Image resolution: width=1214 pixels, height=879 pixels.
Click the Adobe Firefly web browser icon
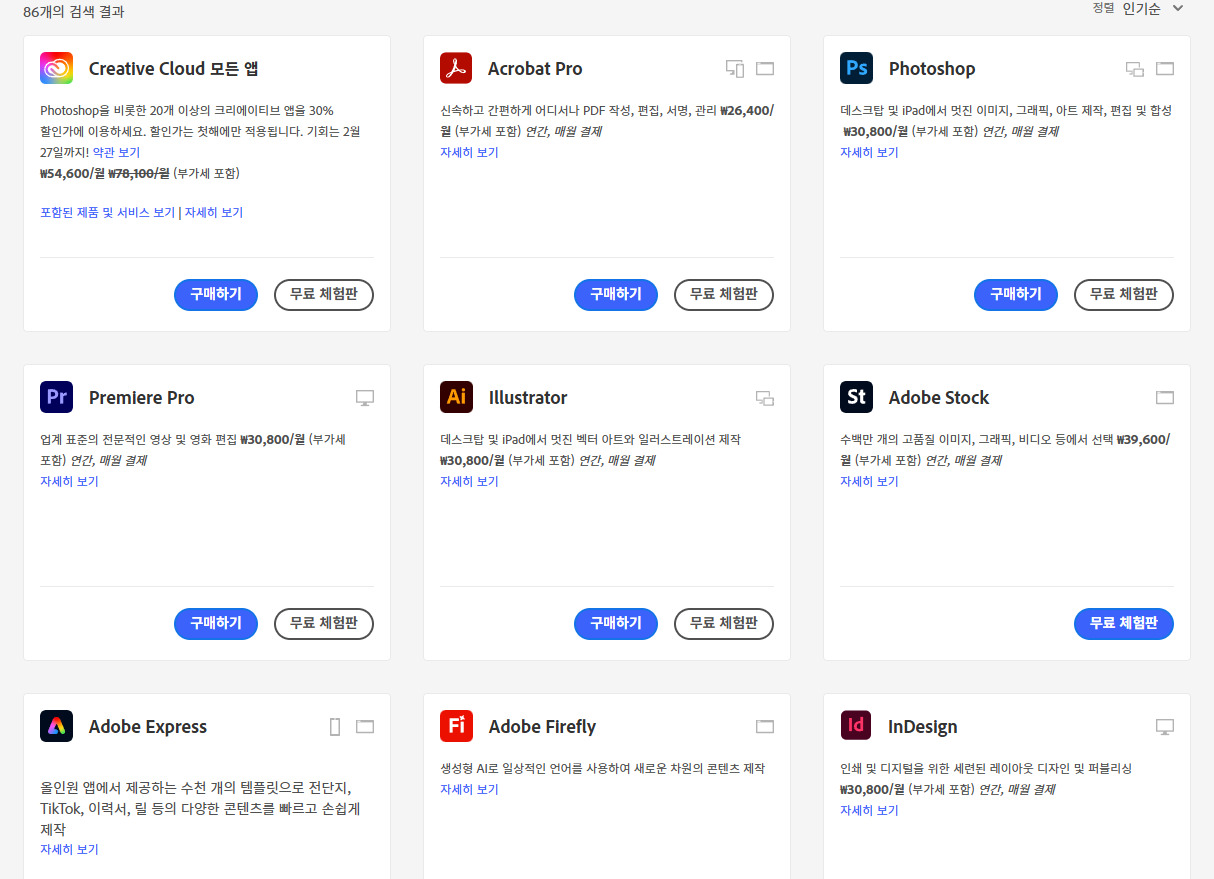(x=765, y=727)
